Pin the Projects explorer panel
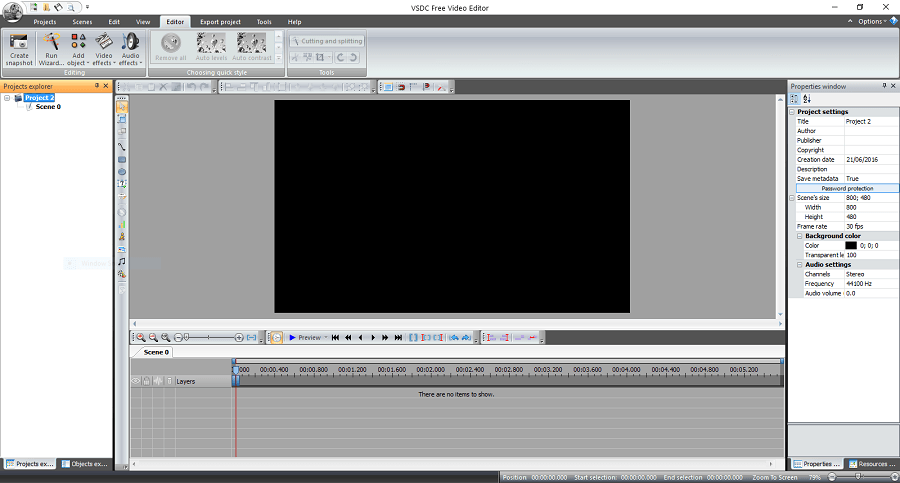Image resolution: width=900 pixels, height=483 pixels. tap(97, 86)
